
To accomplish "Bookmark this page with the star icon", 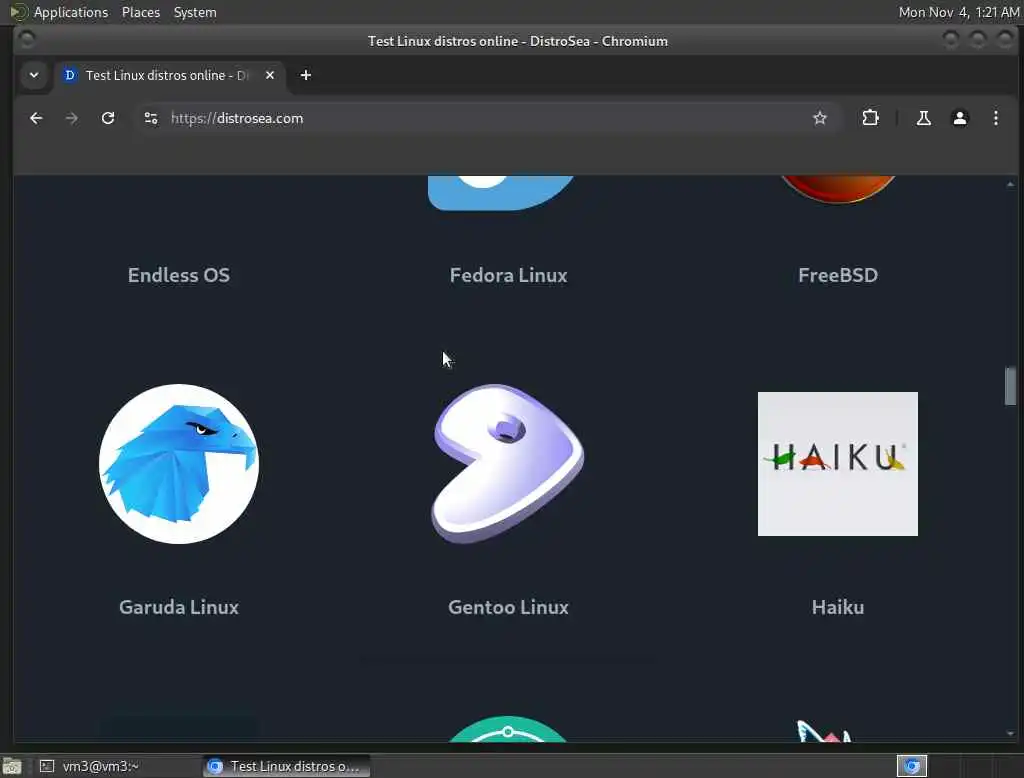I will [x=820, y=118].
